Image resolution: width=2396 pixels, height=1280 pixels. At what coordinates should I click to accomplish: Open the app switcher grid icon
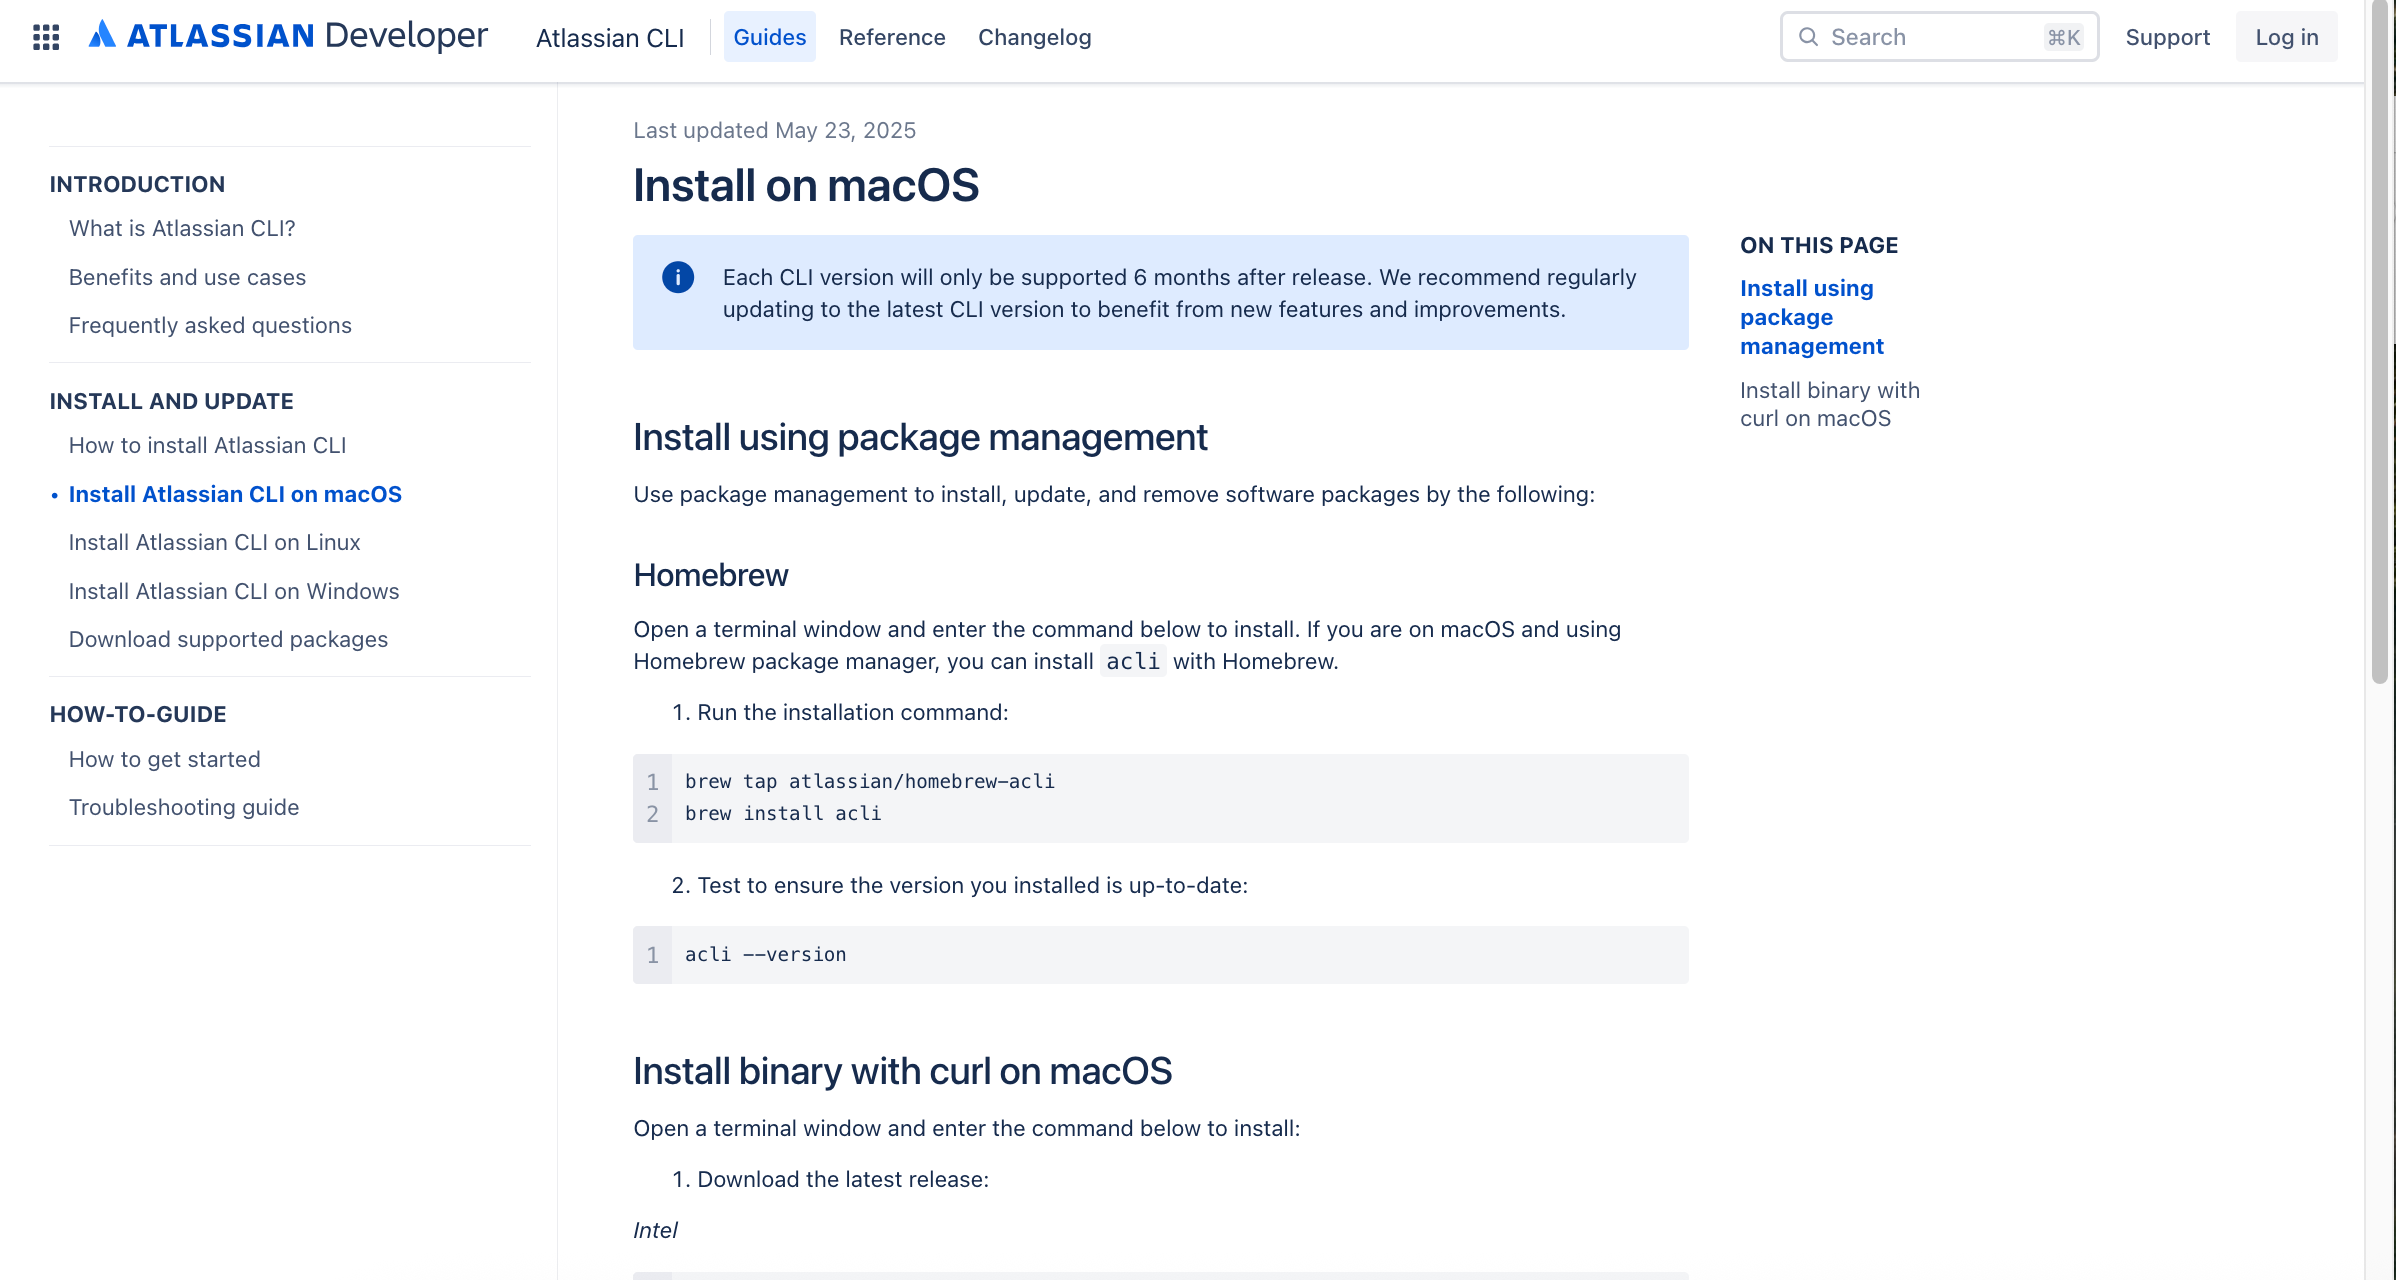click(46, 37)
